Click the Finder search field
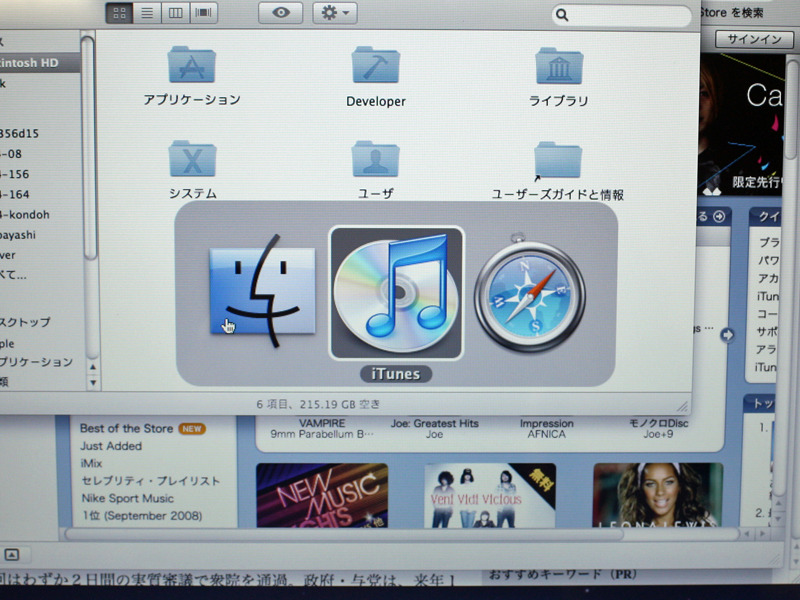 (x=621, y=15)
